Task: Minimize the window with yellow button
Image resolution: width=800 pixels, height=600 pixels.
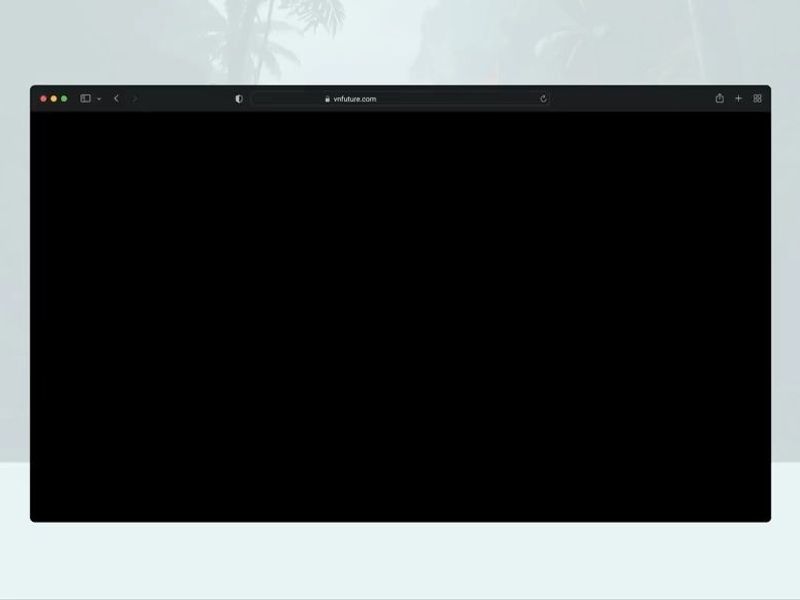Action: [54, 98]
